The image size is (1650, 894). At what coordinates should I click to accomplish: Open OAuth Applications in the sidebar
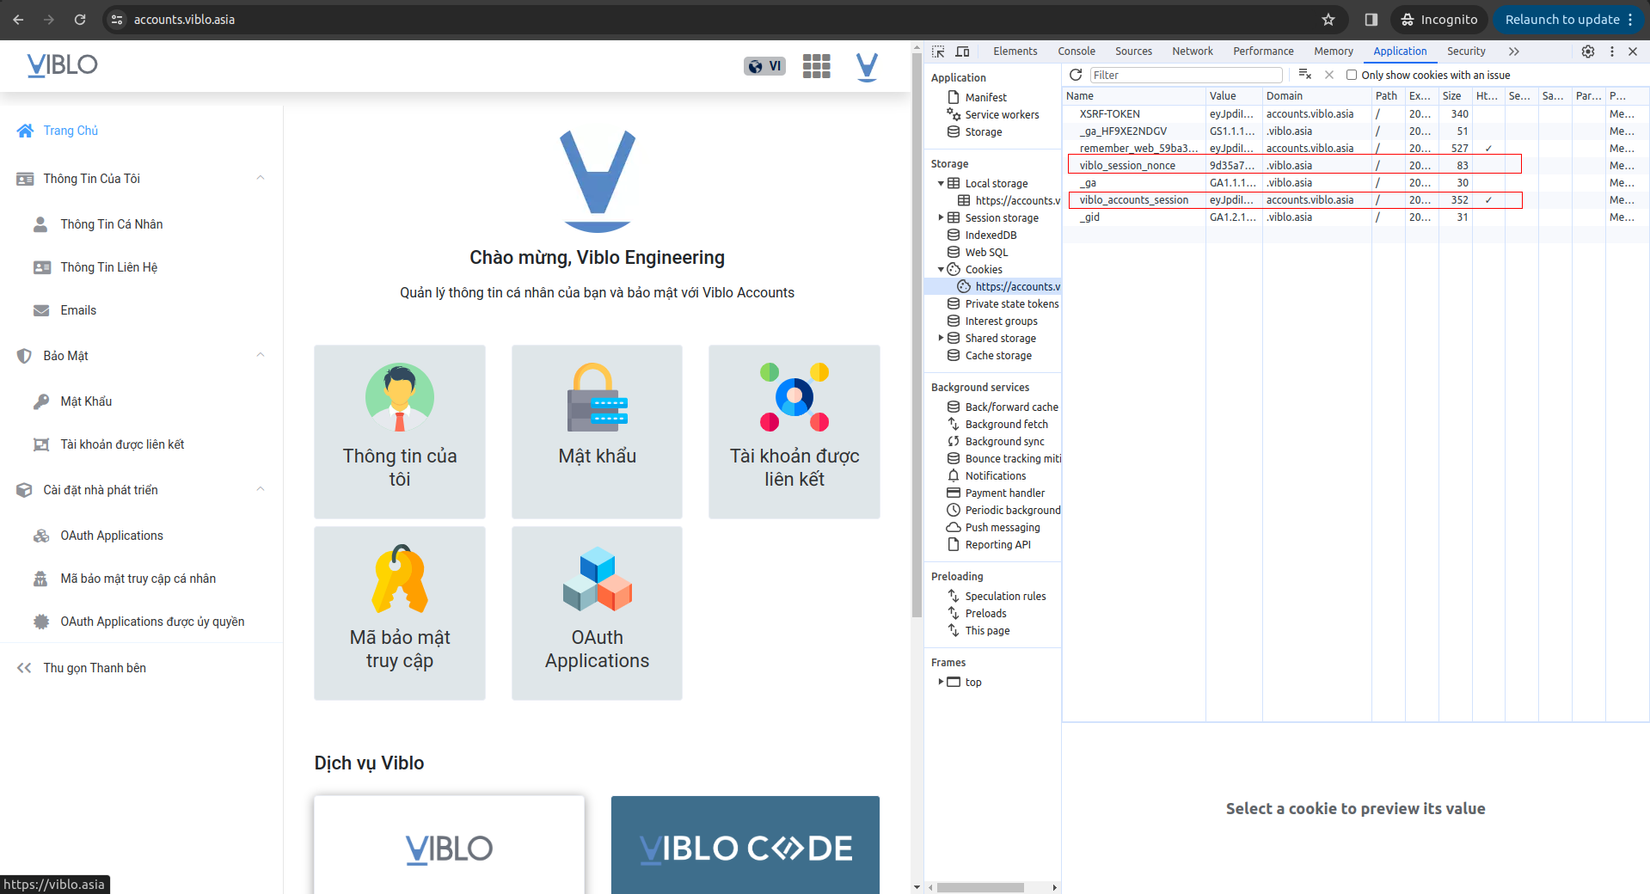pos(111,535)
